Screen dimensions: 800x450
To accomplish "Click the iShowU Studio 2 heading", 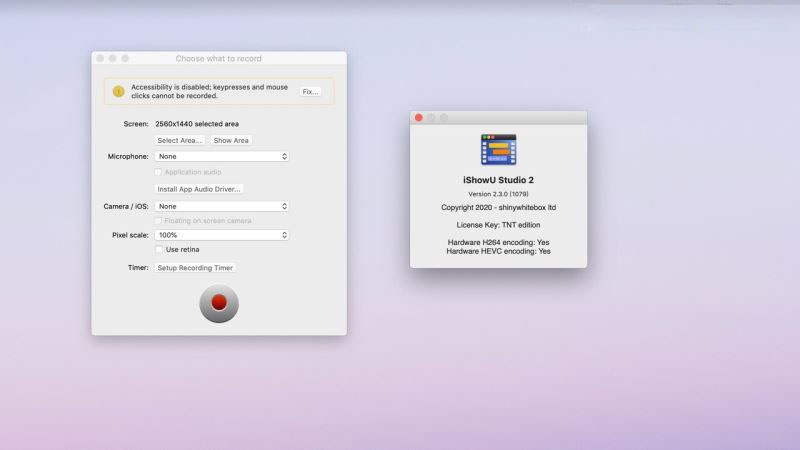I will [498, 180].
